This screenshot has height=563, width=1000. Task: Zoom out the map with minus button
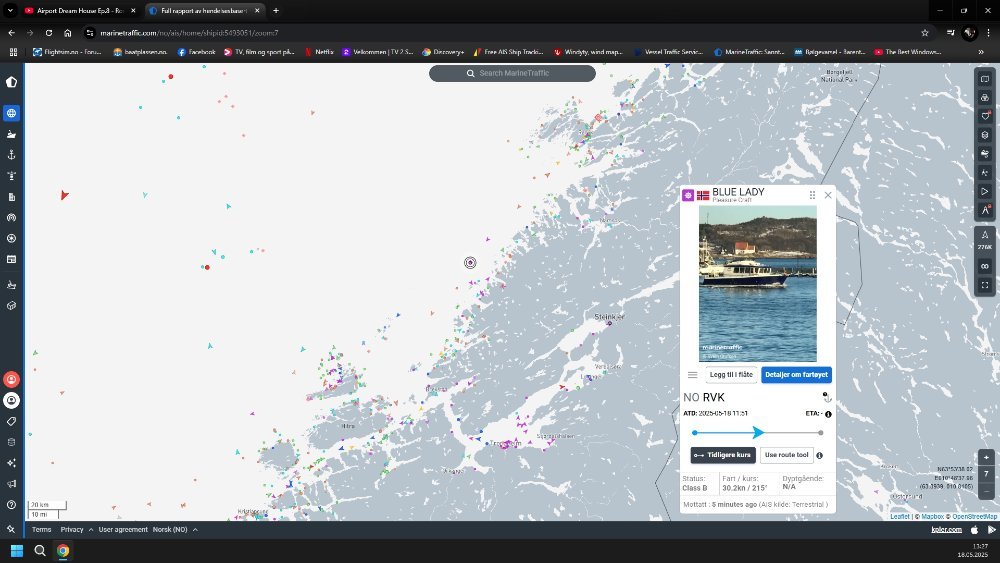(x=986, y=491)
